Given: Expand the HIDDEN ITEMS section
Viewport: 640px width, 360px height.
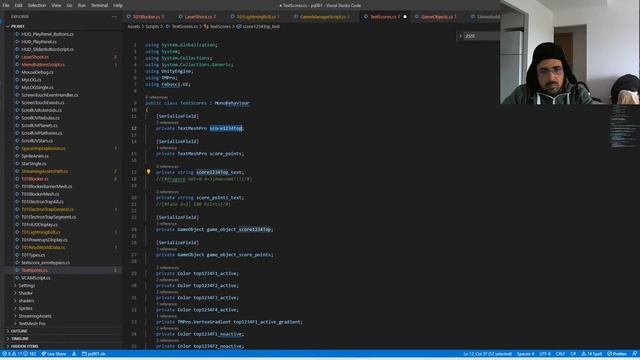Looking at the screenshot, I should (24, 346).
